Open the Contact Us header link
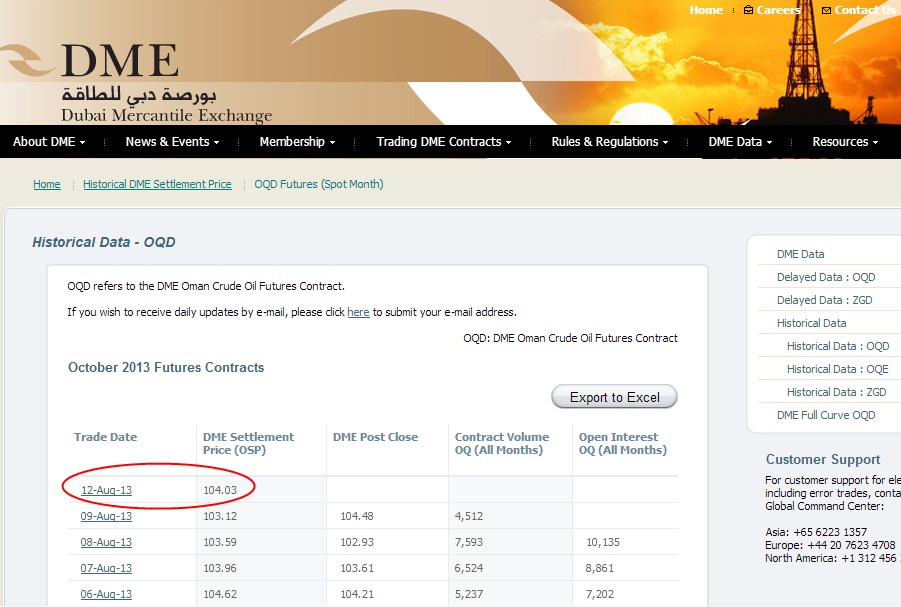 pos(865,10)
